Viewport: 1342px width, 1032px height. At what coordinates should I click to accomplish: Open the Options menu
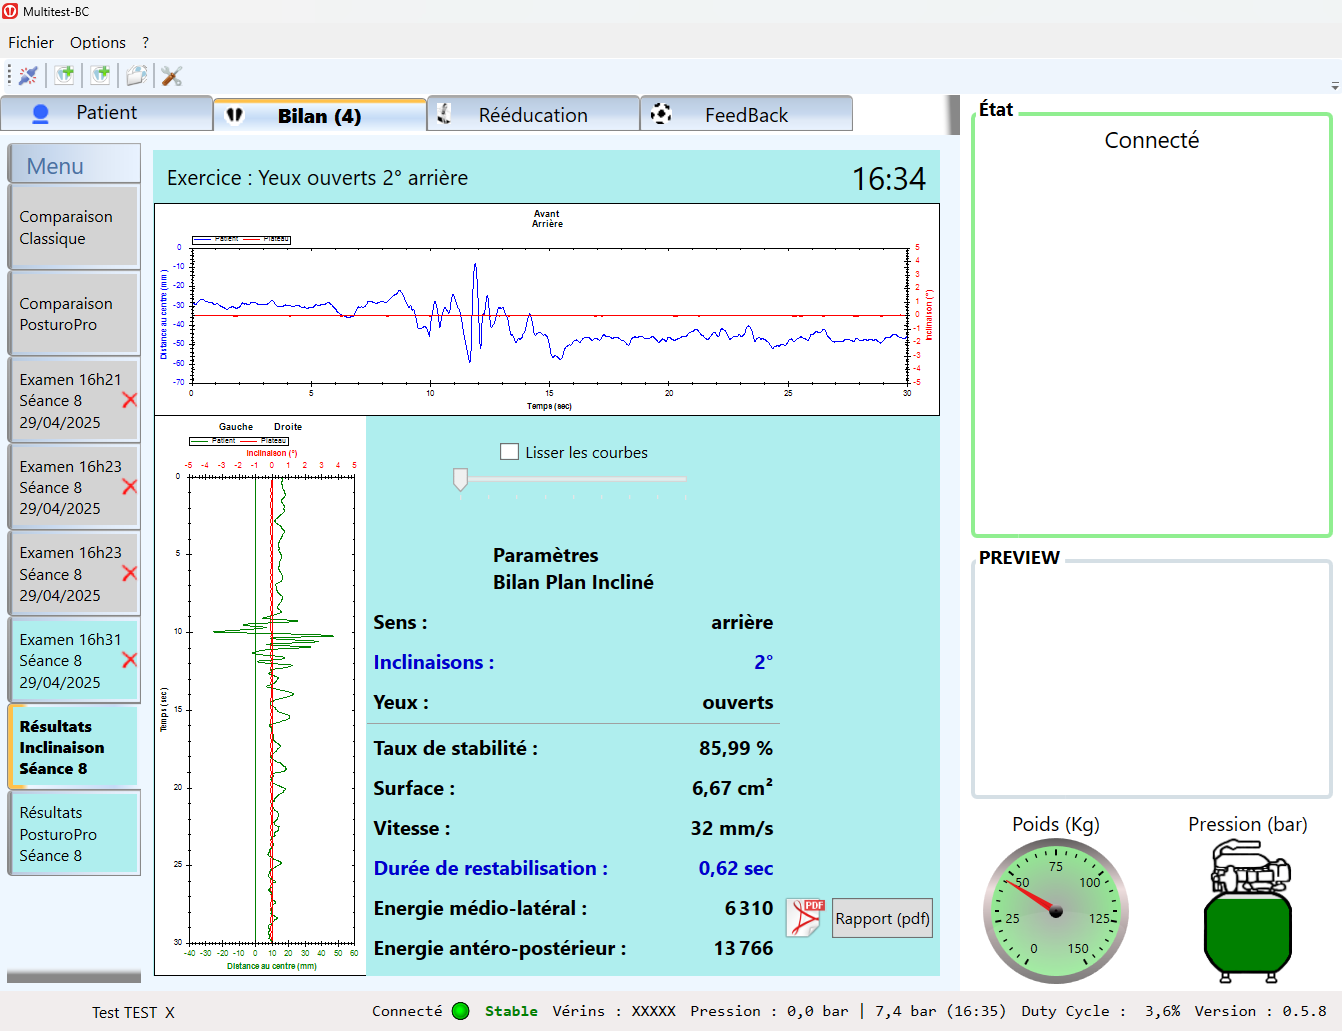pyautogui.click(x=98, y=42)
